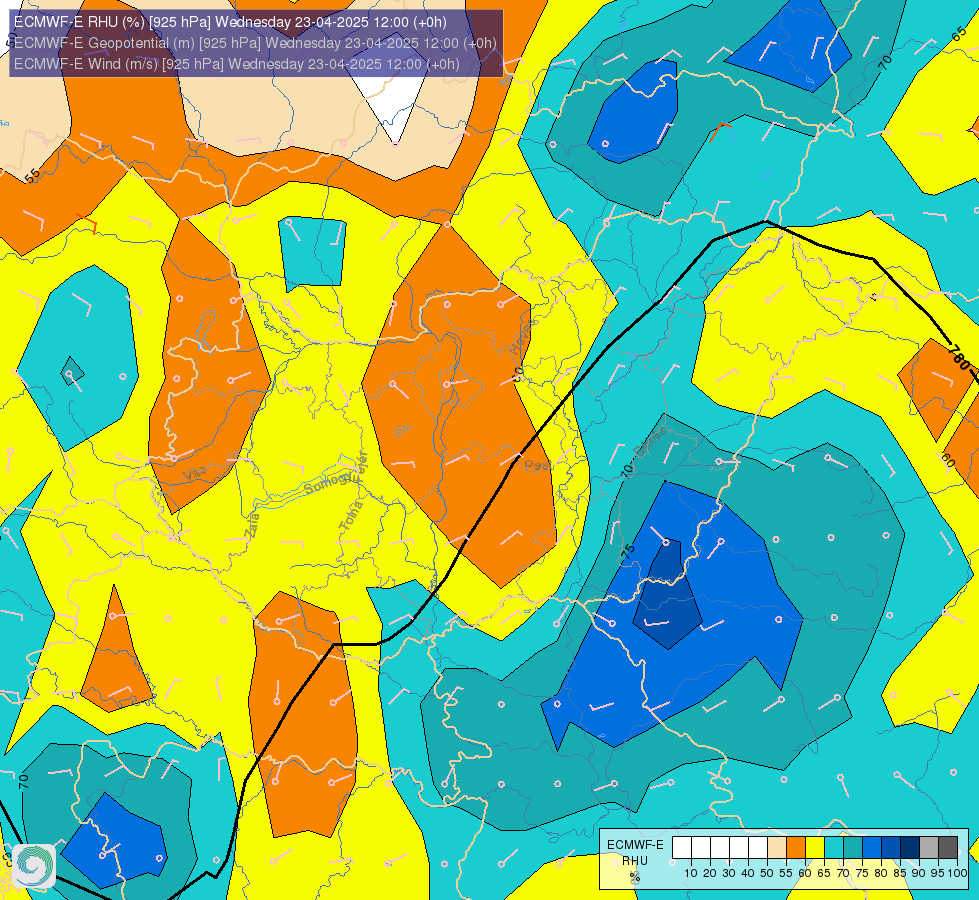Click the legend label 'RHU'

pyautogui.click(x=635, y=861)
